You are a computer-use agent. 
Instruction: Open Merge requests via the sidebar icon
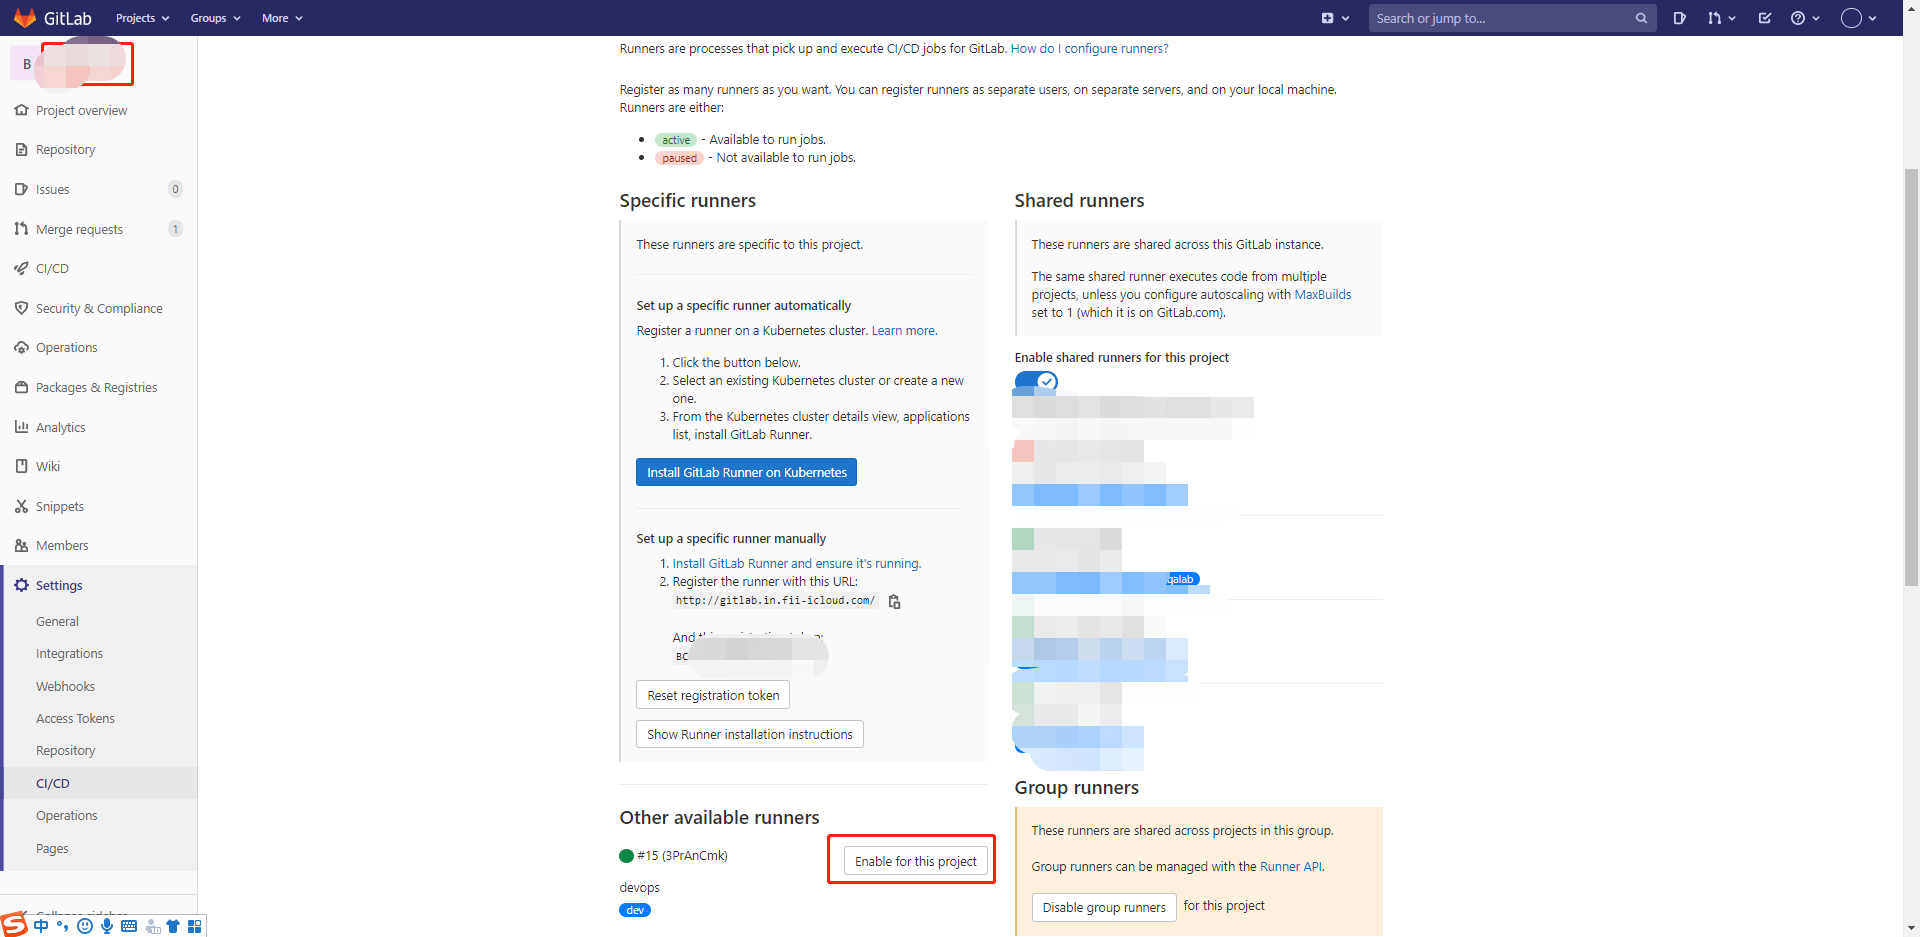tap(20, 228)
